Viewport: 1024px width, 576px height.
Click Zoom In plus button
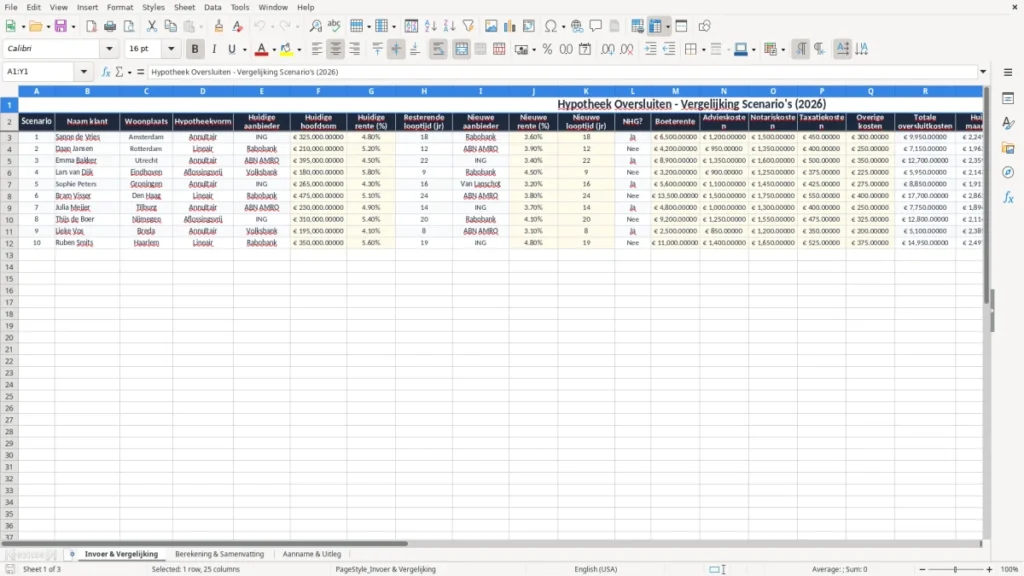989,569
